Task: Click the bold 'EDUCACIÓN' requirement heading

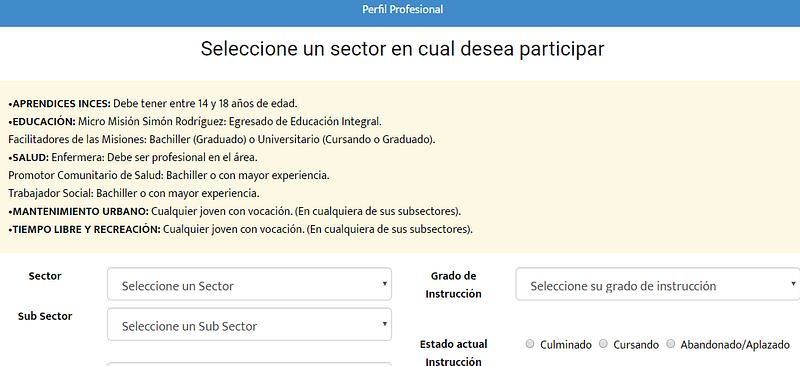Action: point(43,121)
